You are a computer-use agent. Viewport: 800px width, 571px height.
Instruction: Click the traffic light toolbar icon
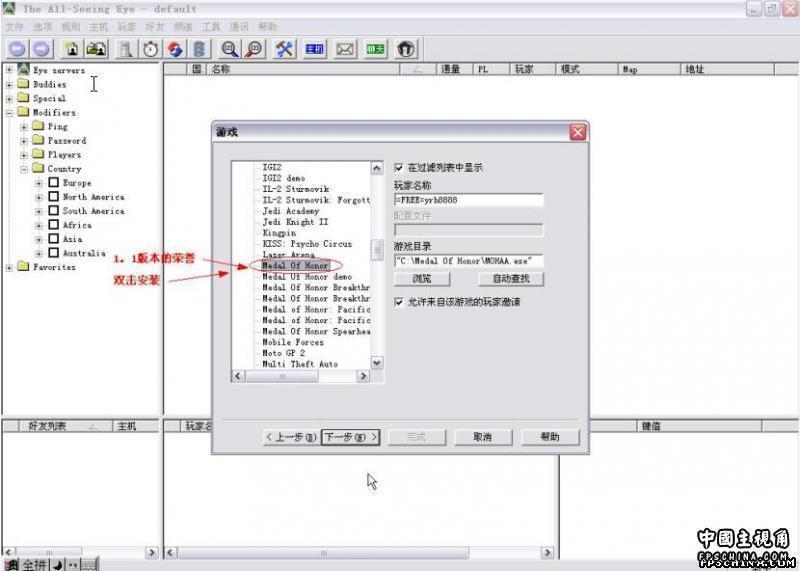pyautogui.click(x=199, y=49)
